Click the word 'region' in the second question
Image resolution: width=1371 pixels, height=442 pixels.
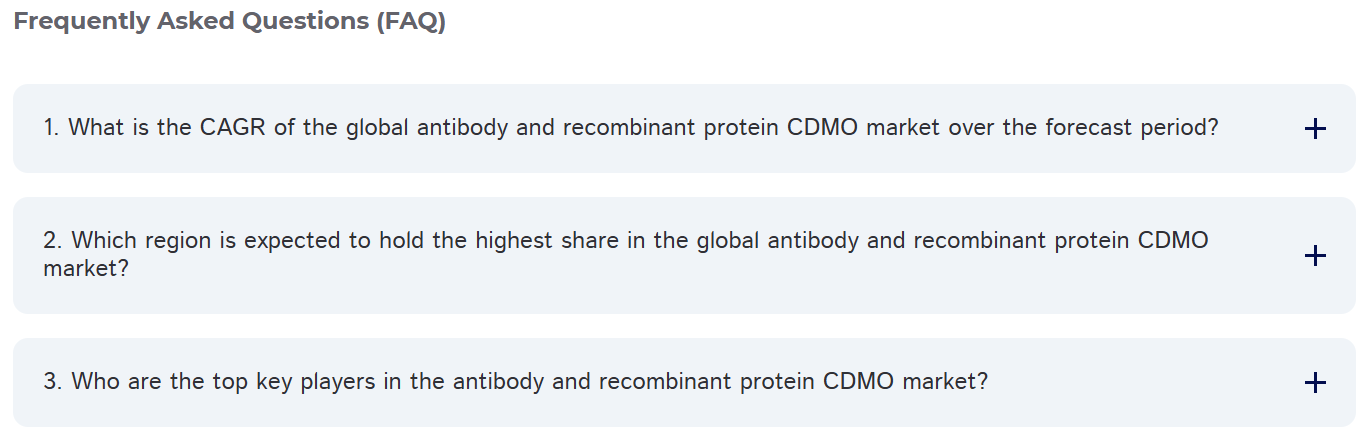coord(176,241)
